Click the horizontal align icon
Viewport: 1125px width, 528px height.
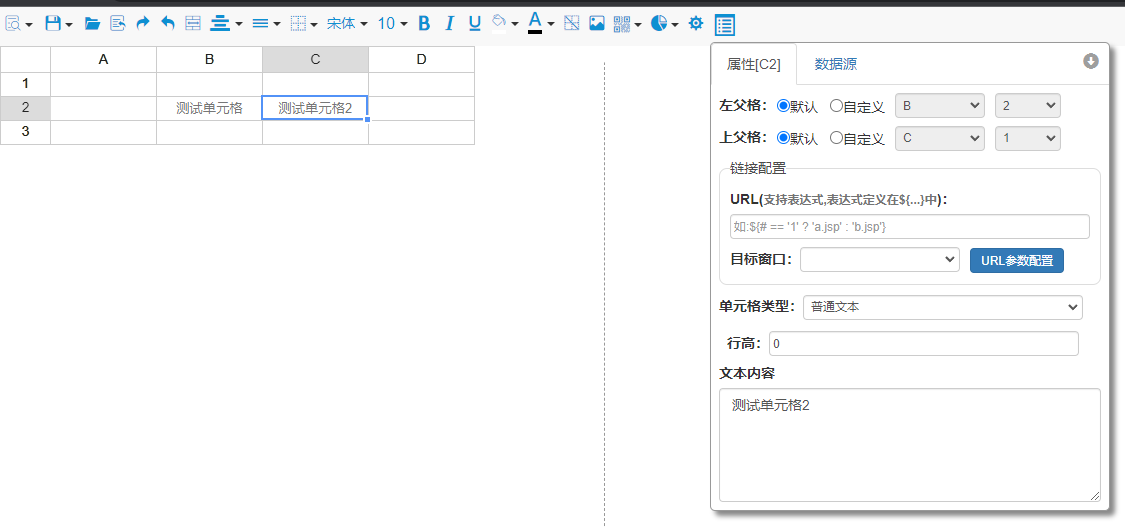220,24
